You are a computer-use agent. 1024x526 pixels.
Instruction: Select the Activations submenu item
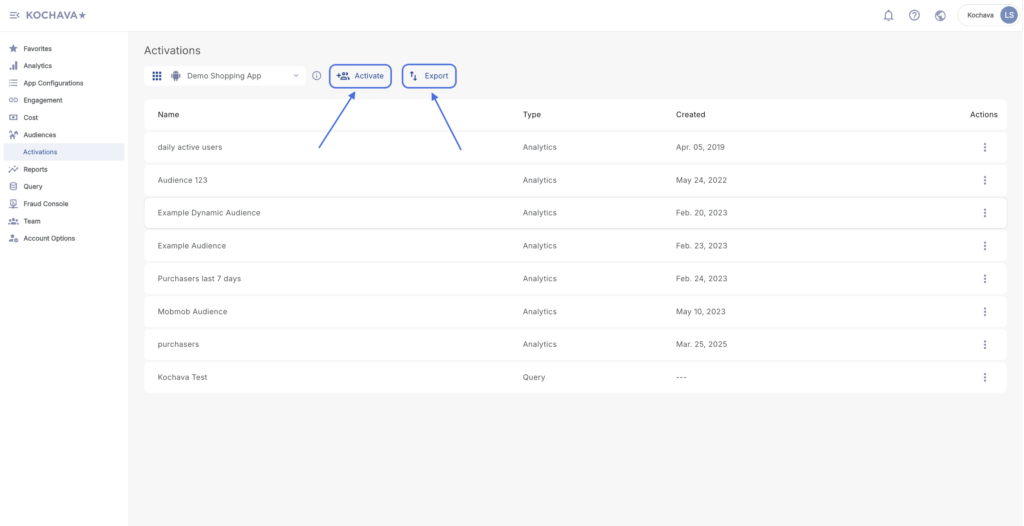(40, 152)
